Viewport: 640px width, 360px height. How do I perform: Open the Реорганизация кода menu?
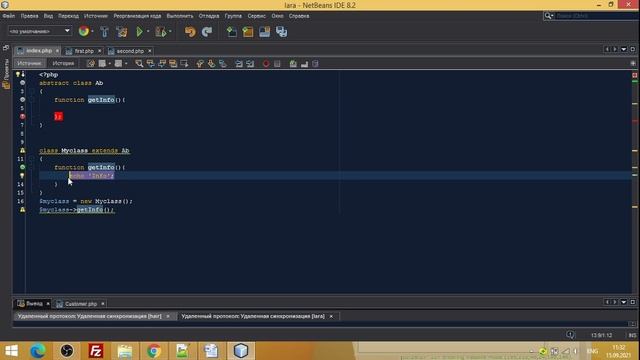pyautogui.click(x=137, y=16)
